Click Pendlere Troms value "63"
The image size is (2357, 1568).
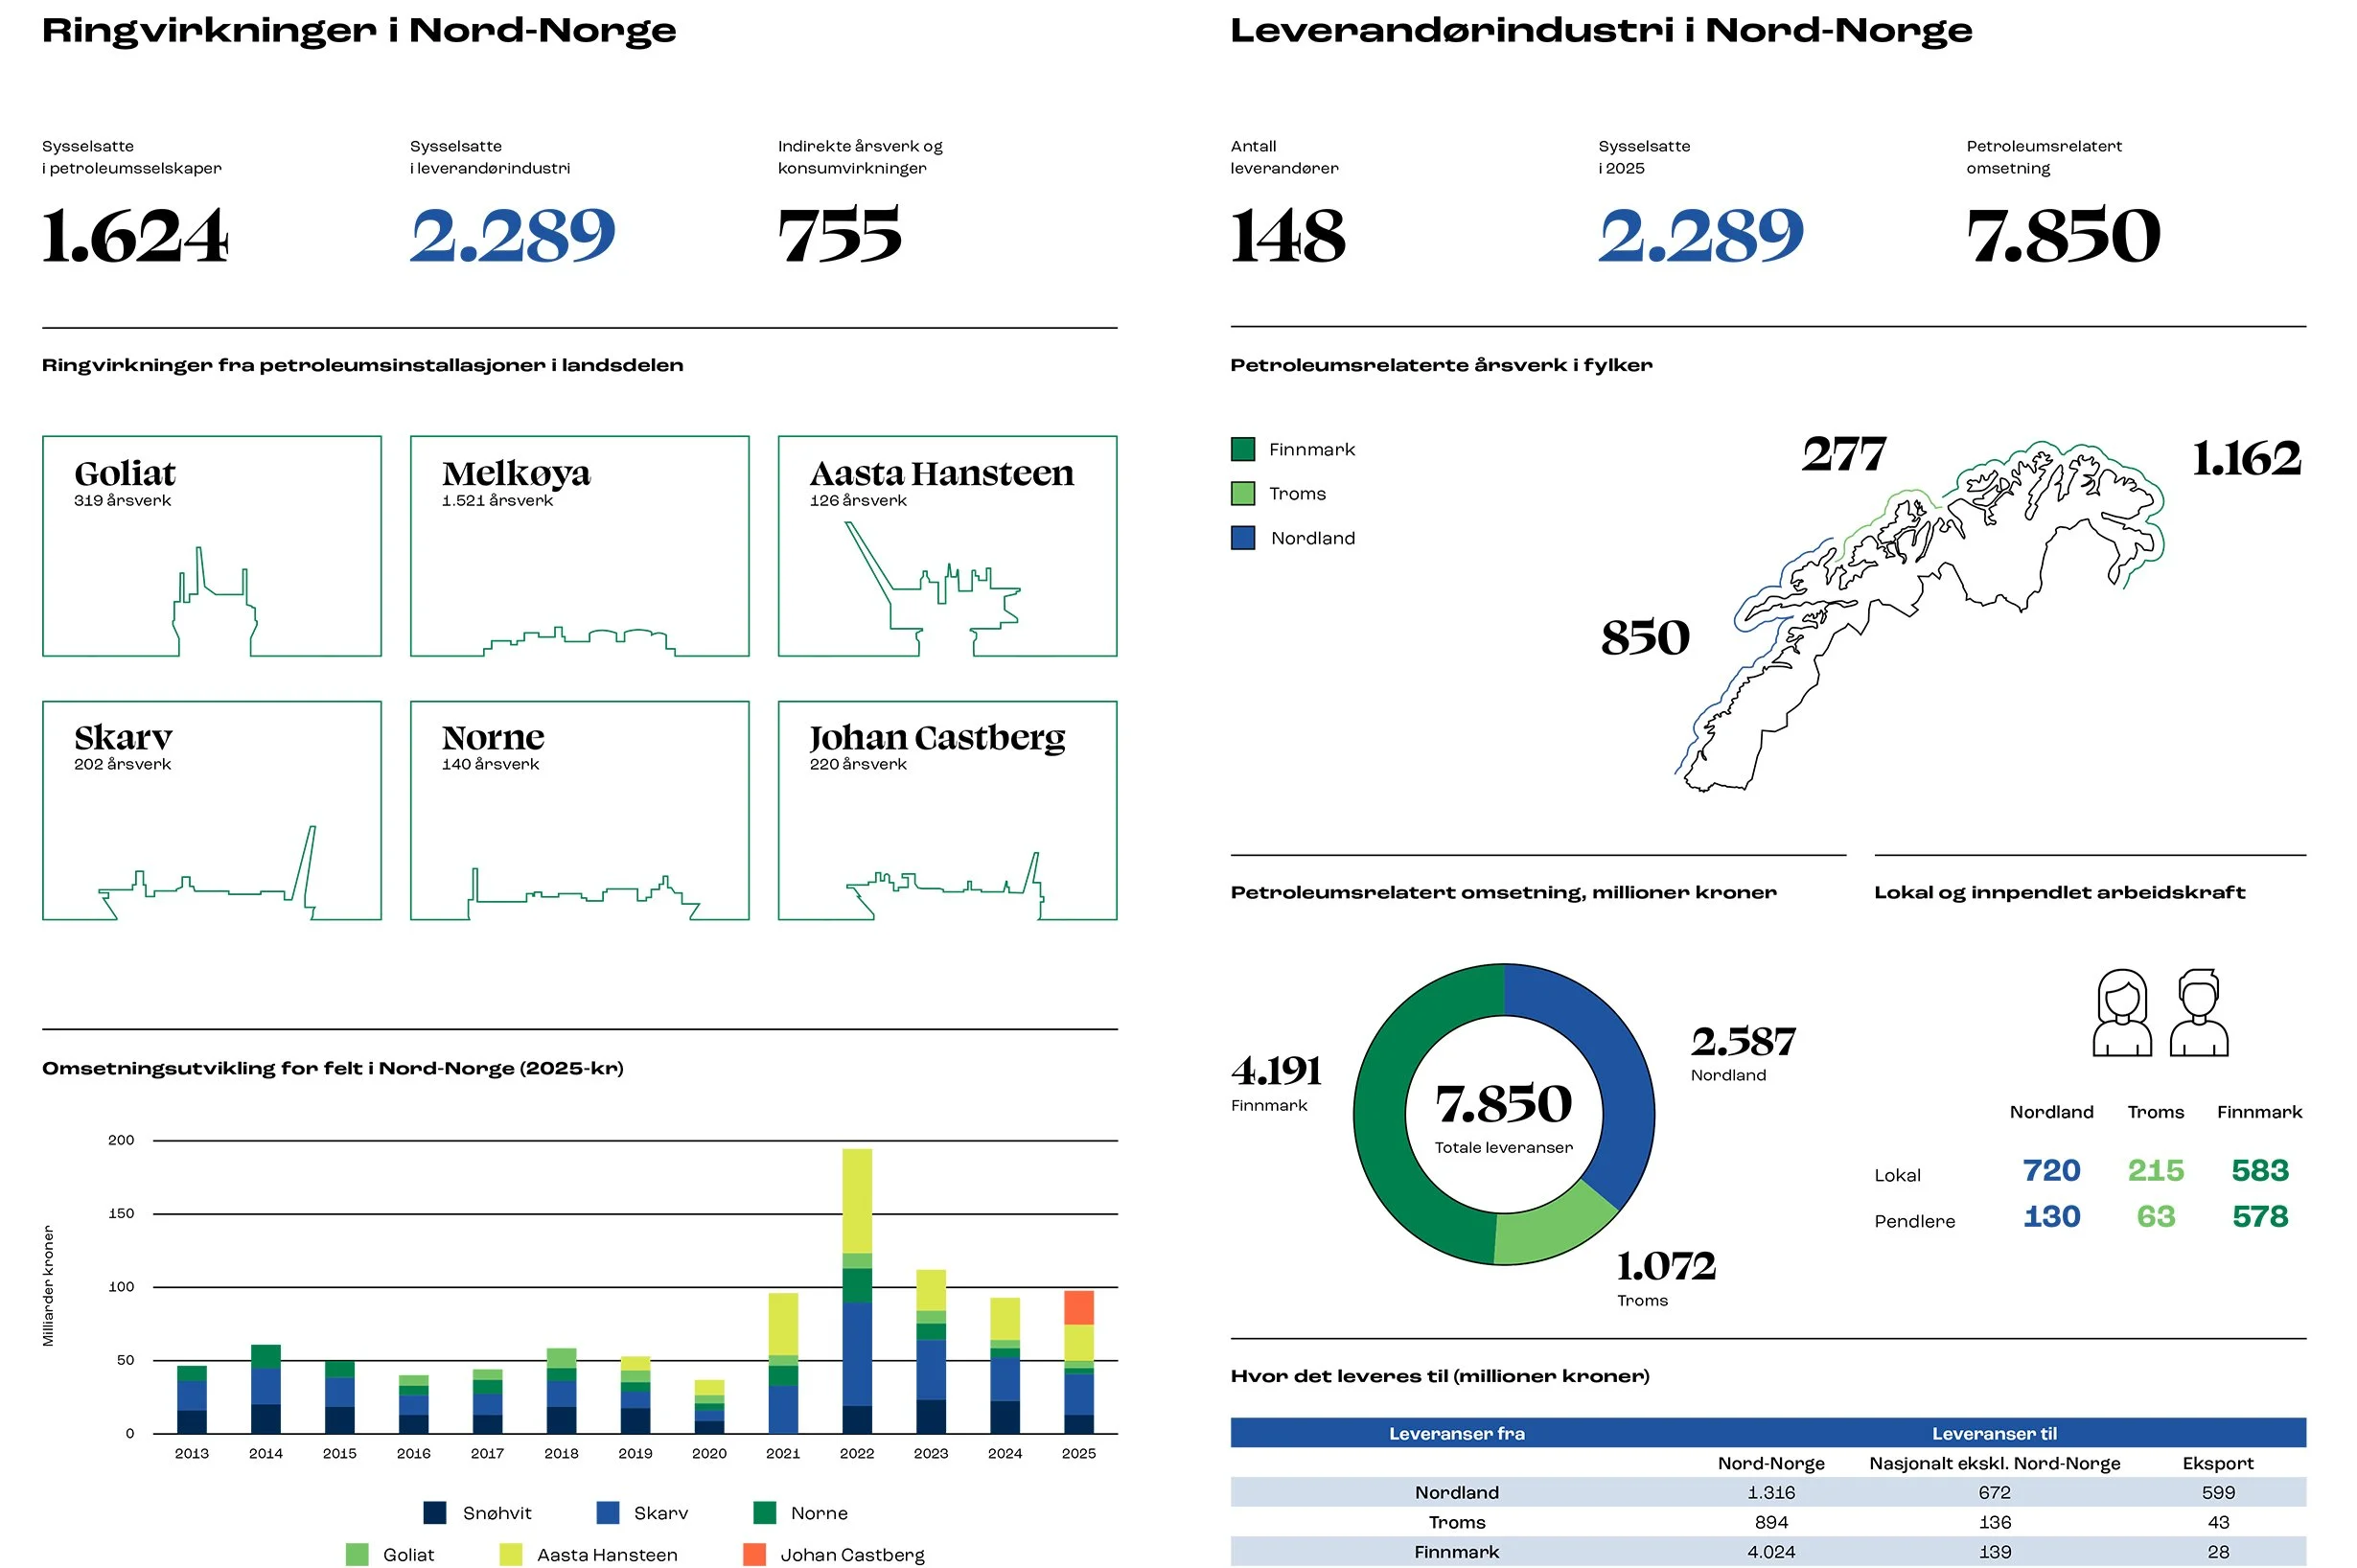[x=2155, y=1216]
